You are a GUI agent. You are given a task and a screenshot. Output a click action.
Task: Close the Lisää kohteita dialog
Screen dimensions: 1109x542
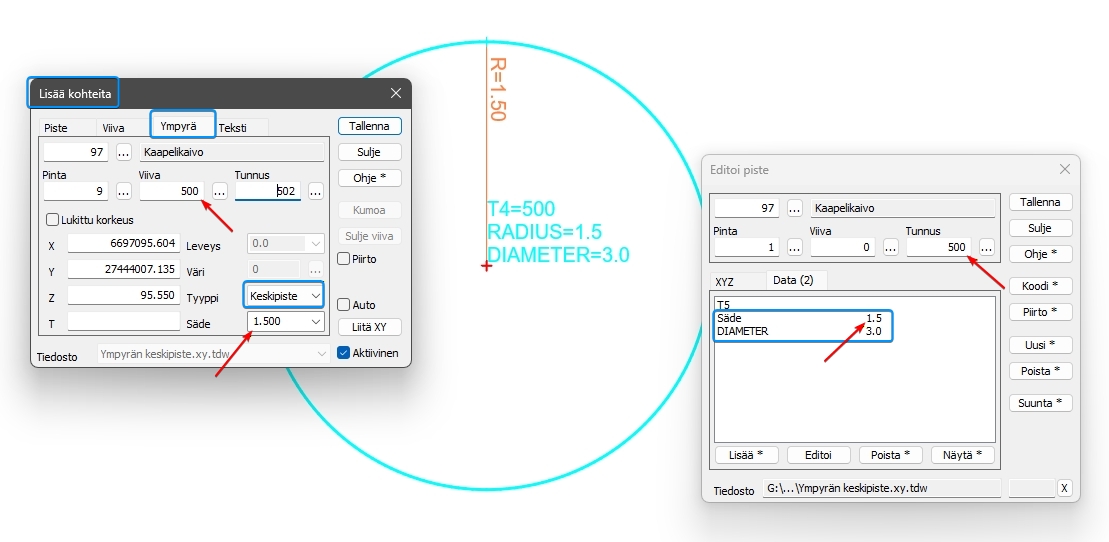[x=396, y=93]
